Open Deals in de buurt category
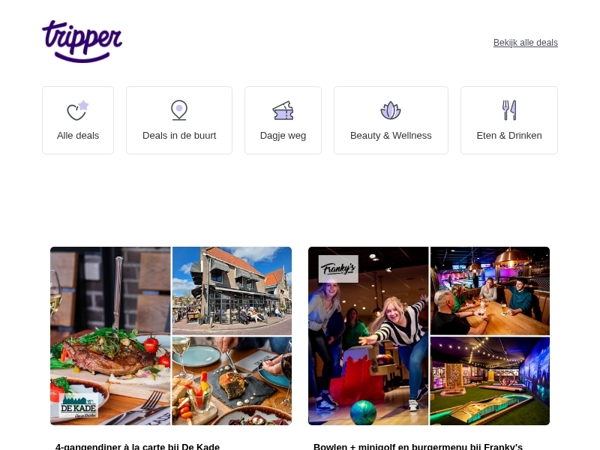This screenshot has height=450, width=600. click(x=179, y=135)
